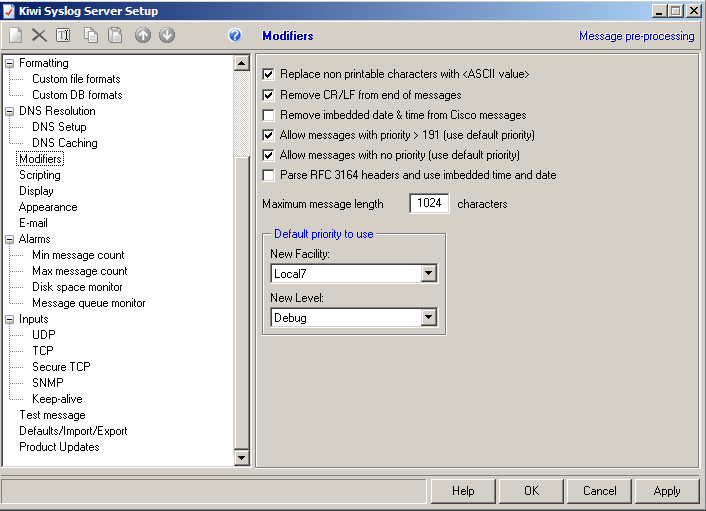Enable Parse RFC 3164 headers checkbox

point(268,175)
